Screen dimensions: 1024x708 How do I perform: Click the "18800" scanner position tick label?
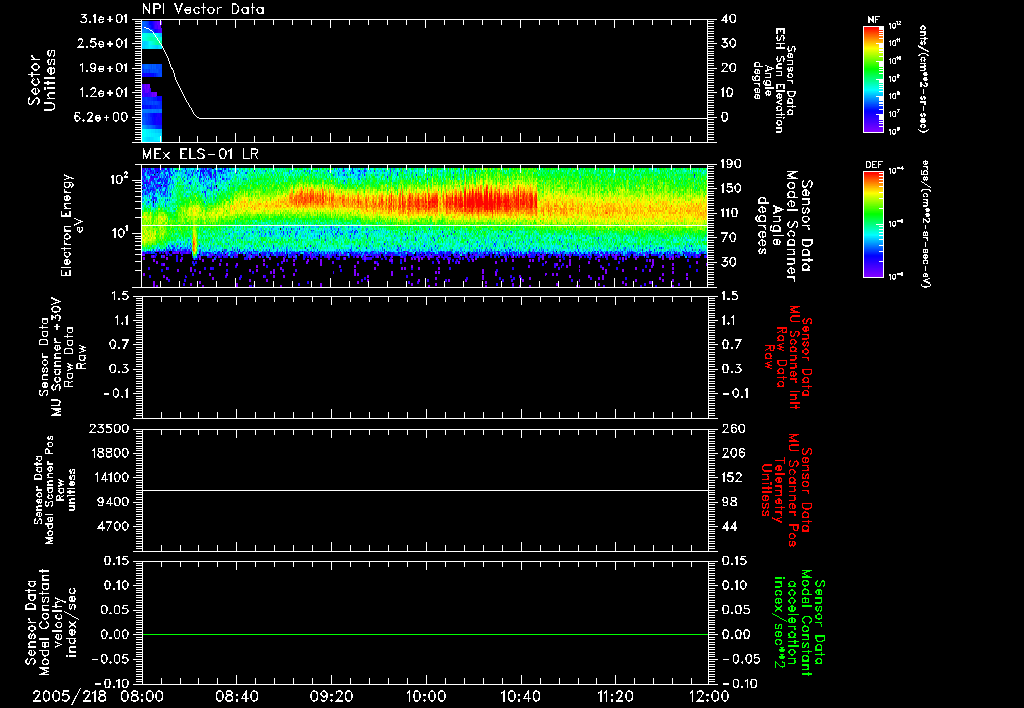pyautogui.click(x=112, y=453)
